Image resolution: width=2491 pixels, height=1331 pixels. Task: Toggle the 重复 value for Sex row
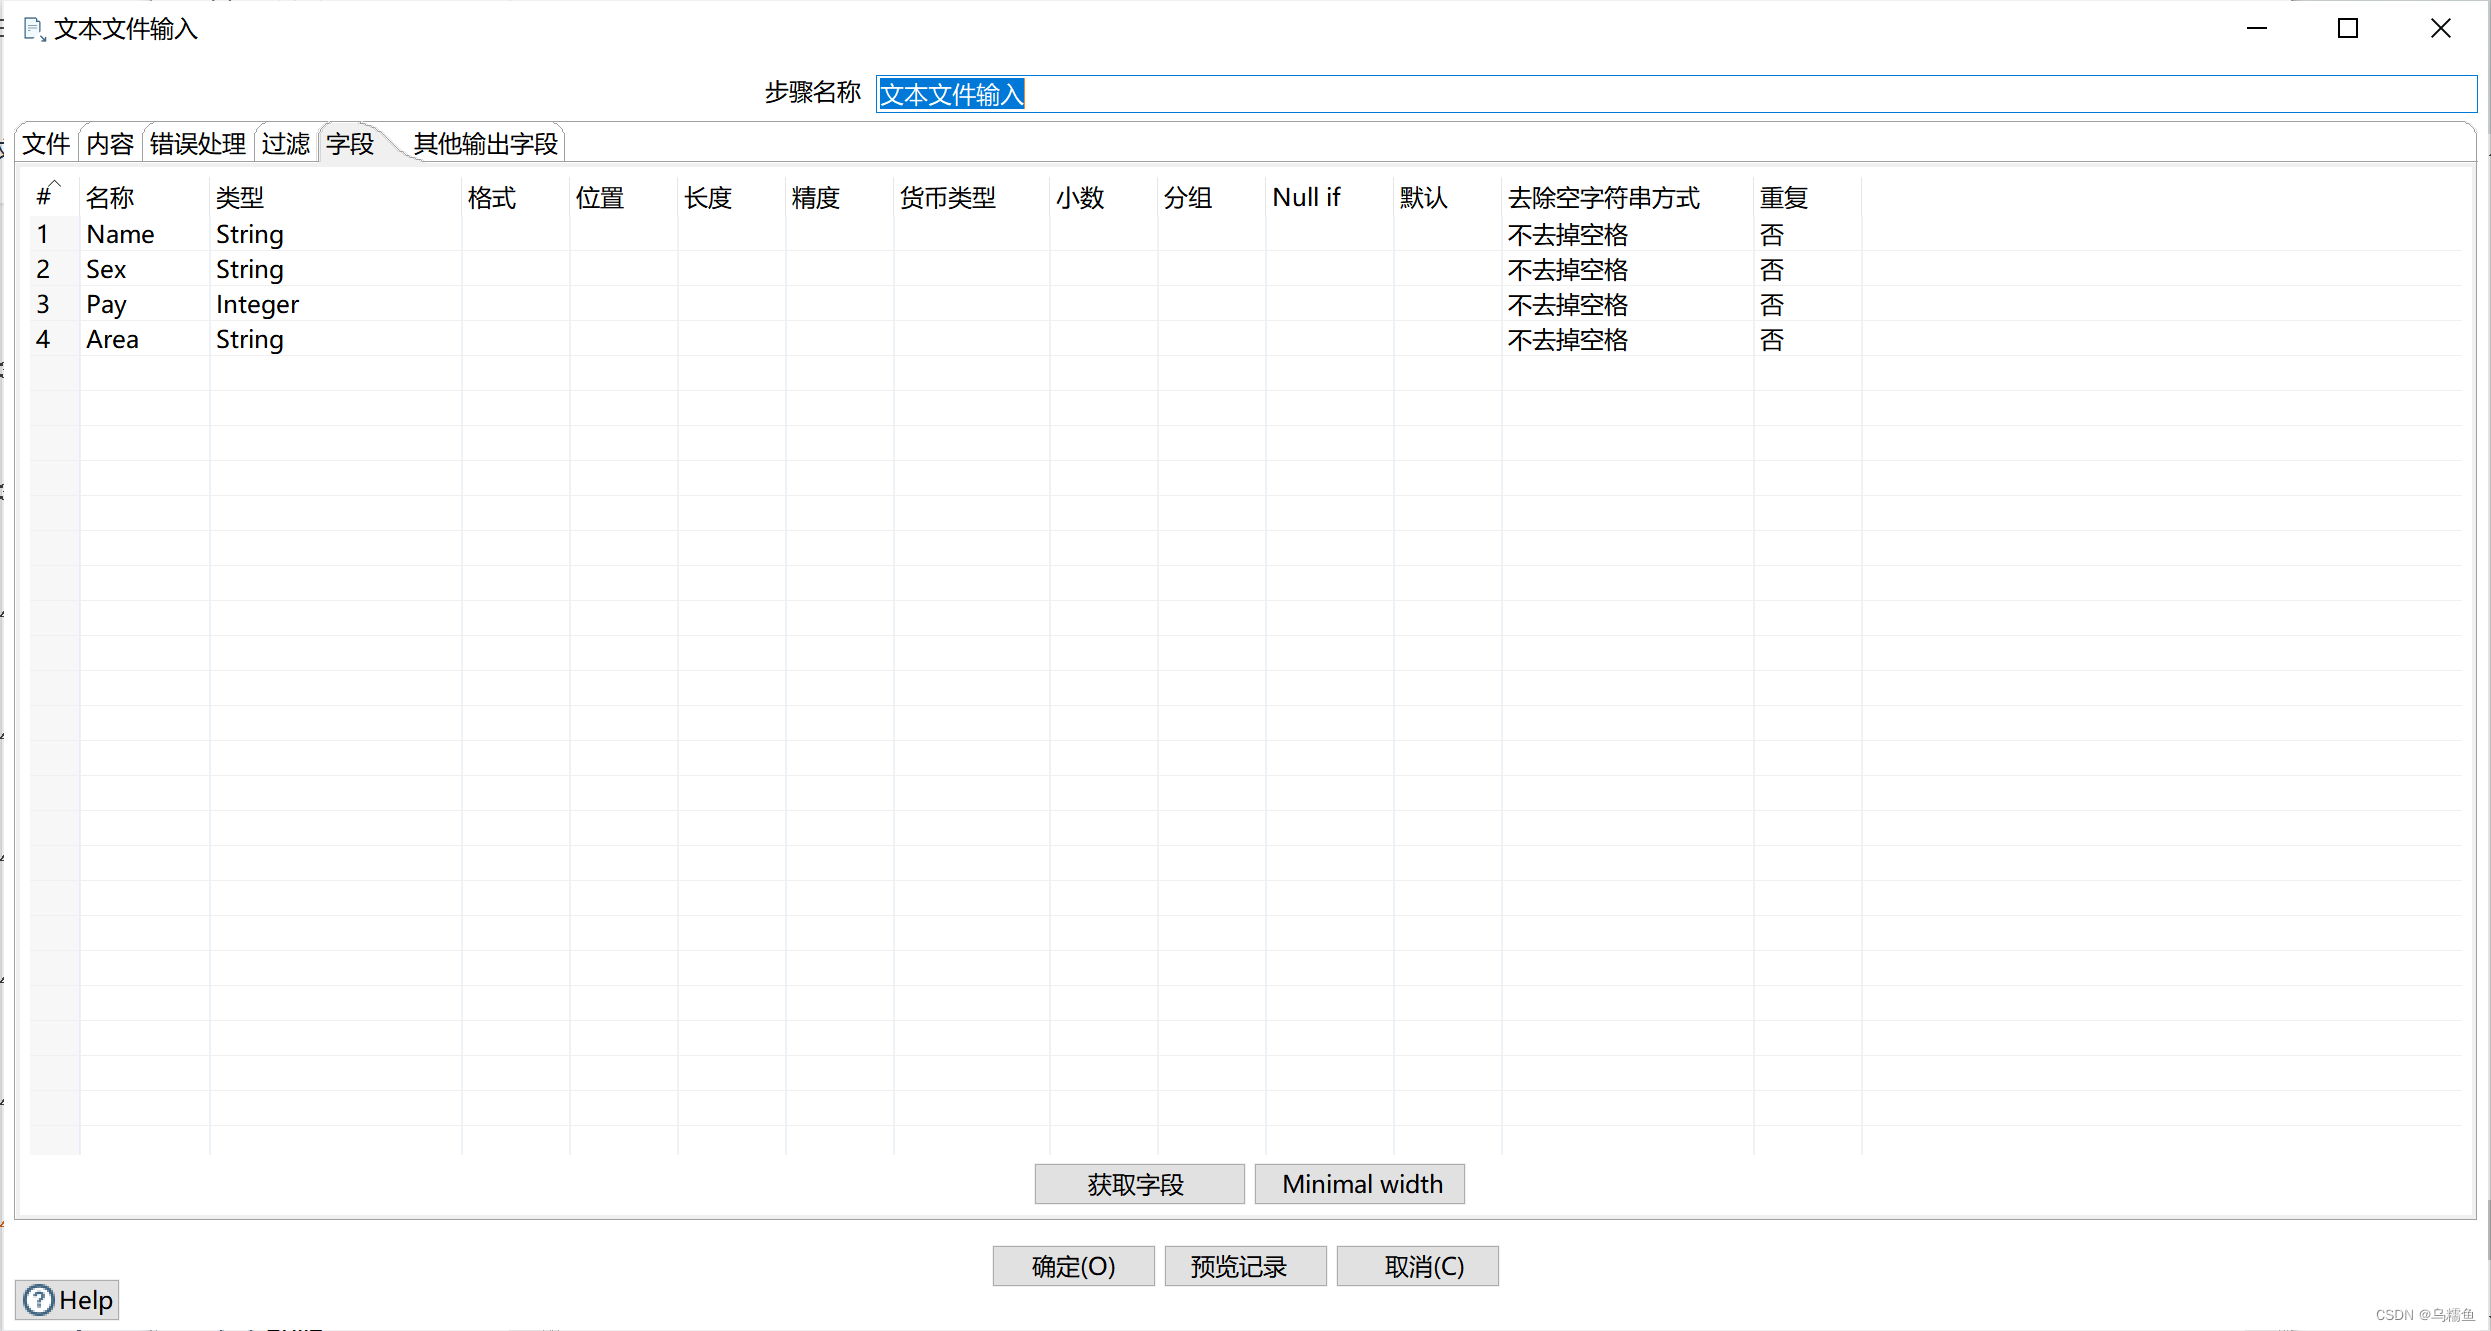tap(1772, 270)
